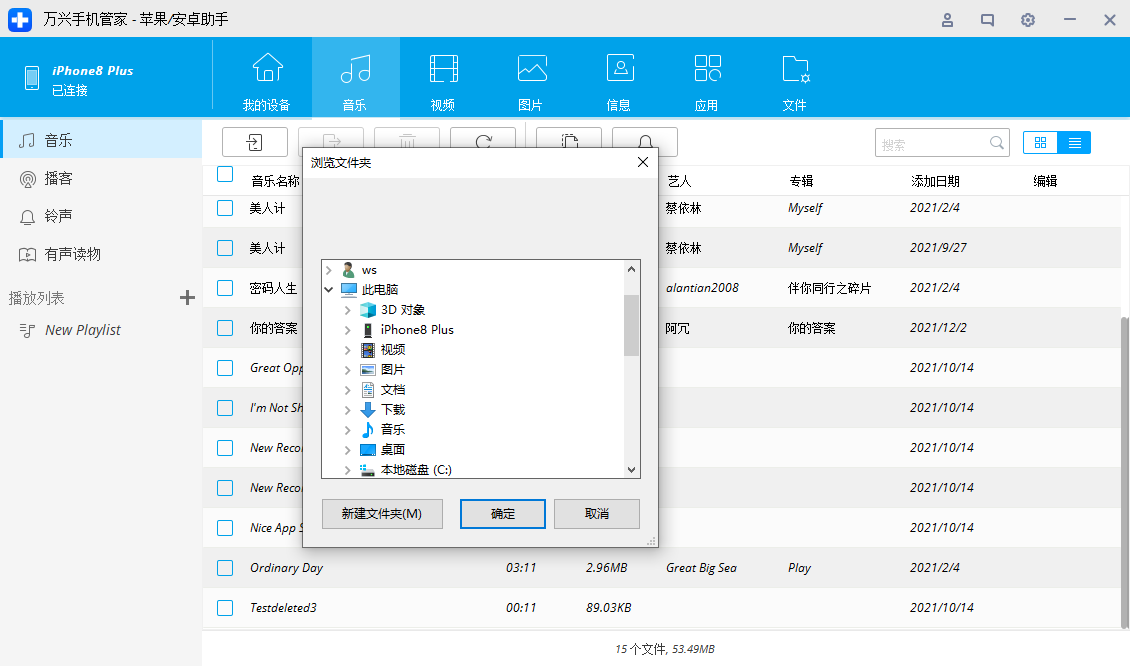Open the 文件 (Files) explorer
The width and height of the screenshot is (1130, 666).
pos(794,78)
